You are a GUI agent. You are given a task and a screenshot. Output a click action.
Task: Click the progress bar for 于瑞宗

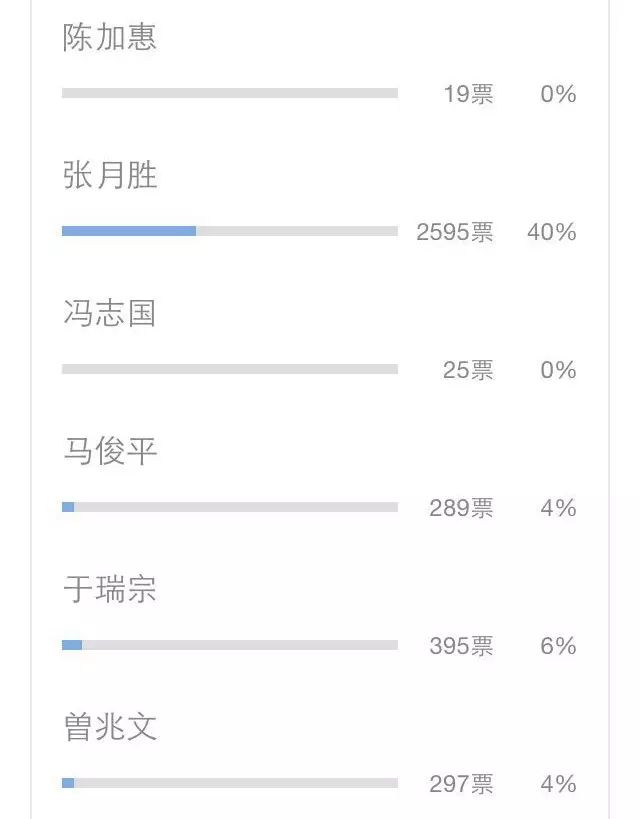[x=230, y=645]
